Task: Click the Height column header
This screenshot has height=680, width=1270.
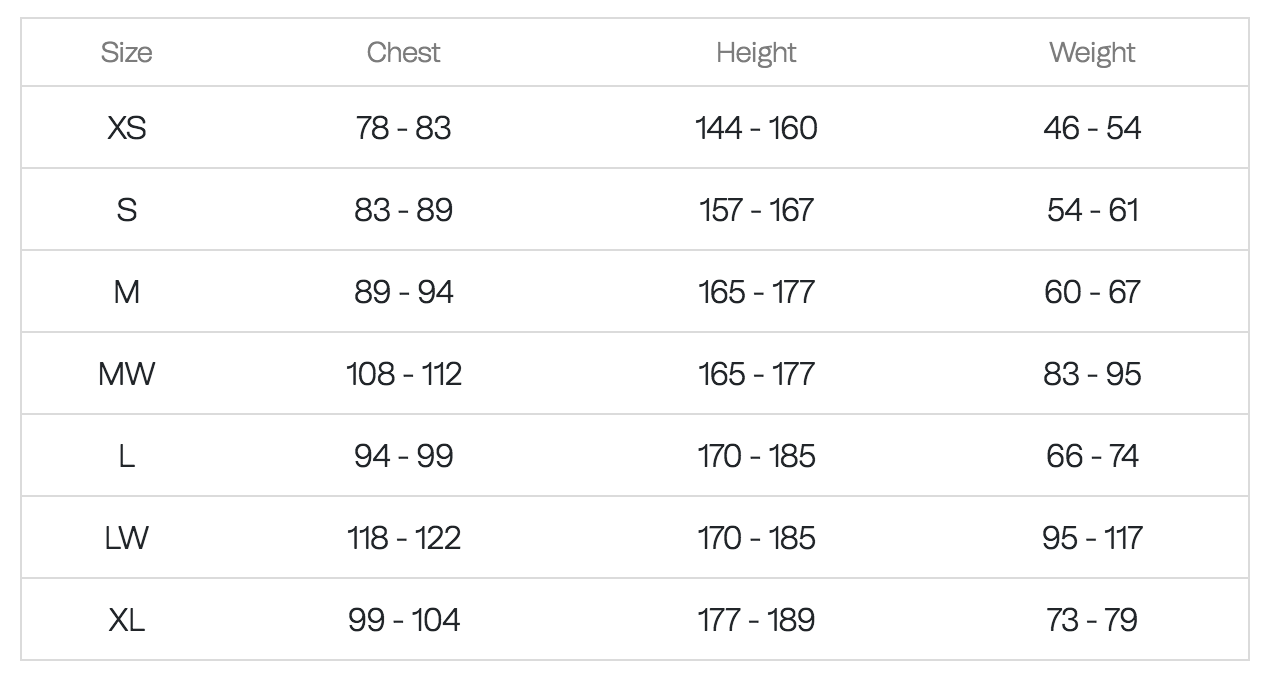Action: (x=756, y=52)
